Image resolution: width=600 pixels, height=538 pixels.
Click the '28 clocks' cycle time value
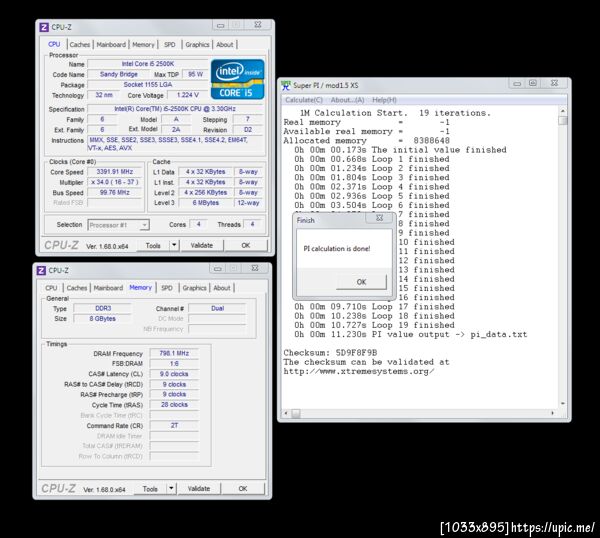coord(174,404)
